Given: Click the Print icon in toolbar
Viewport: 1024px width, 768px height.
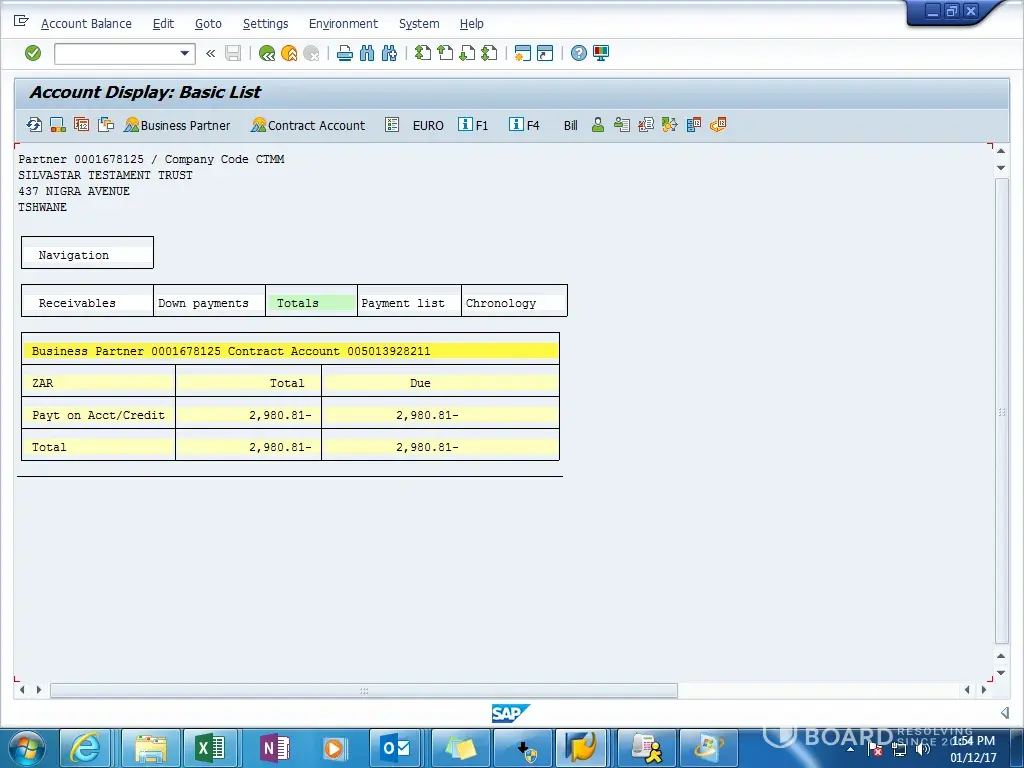Looking at the screenshot, I should pos(345,53).
